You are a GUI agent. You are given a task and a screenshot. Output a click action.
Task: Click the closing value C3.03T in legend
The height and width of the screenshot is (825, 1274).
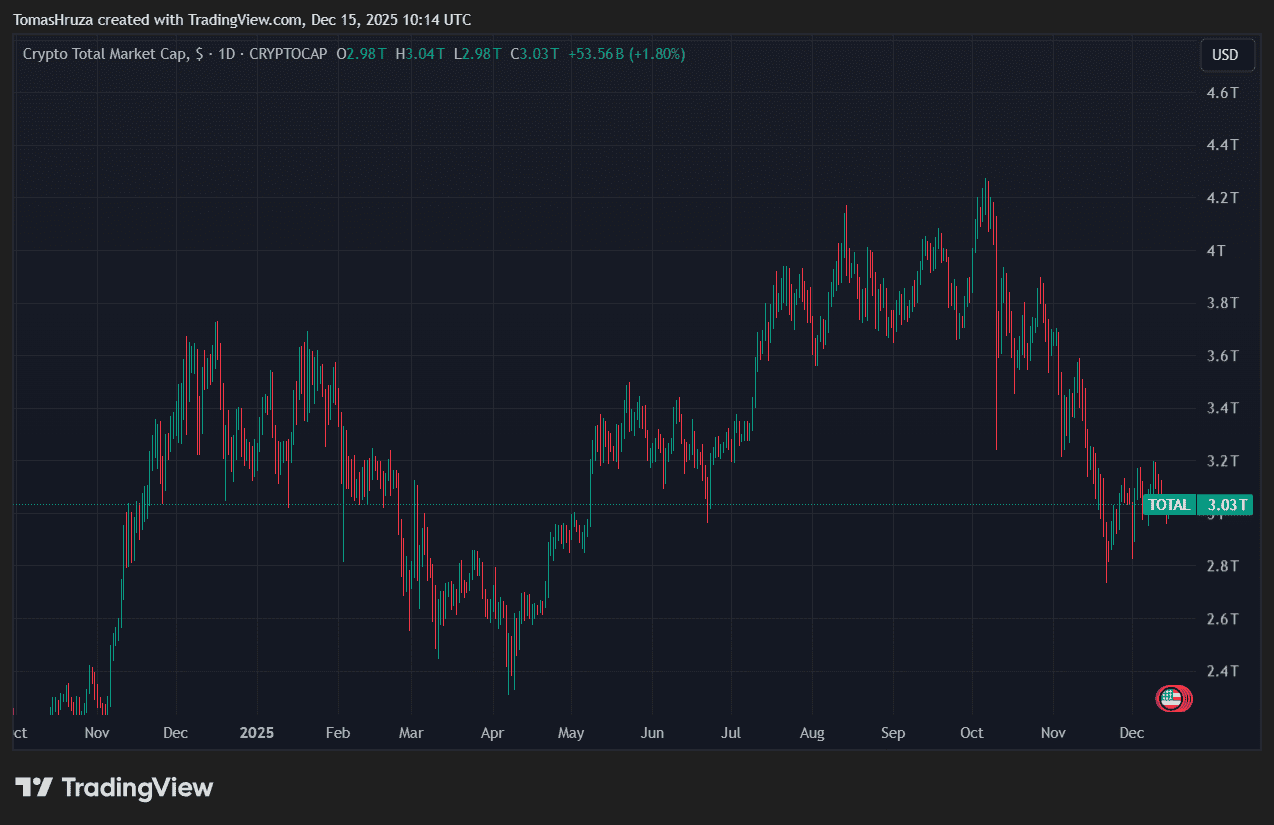coord(535,54)
